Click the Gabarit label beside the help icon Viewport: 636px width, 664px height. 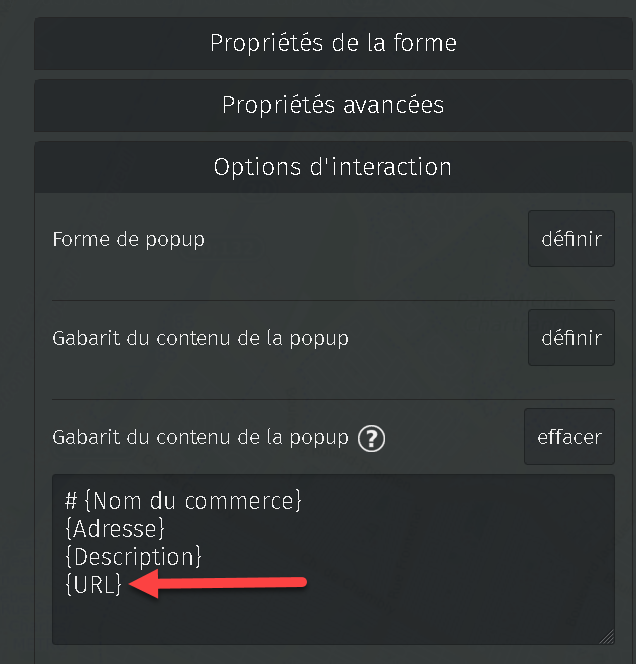point(200,438)
